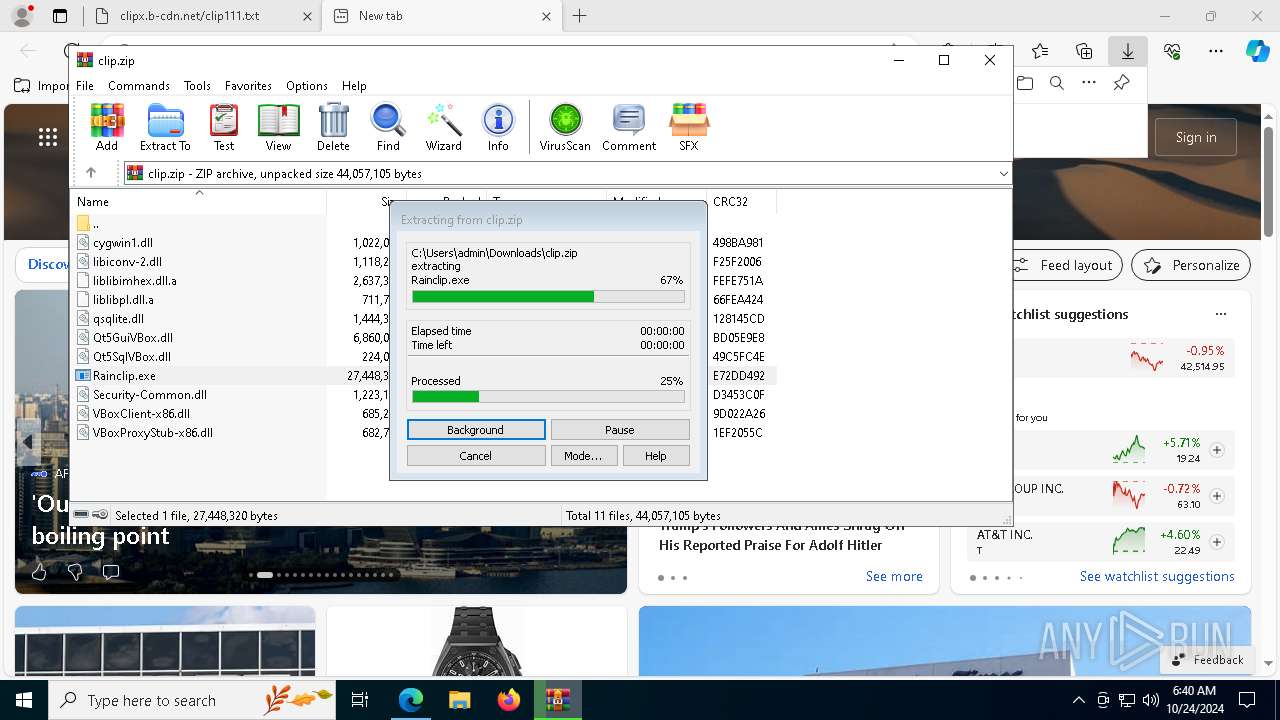The width and height of the screenshot is (1280, 720).
Task: Open the parent folder '..' entry
Action: tap(88, 224)
